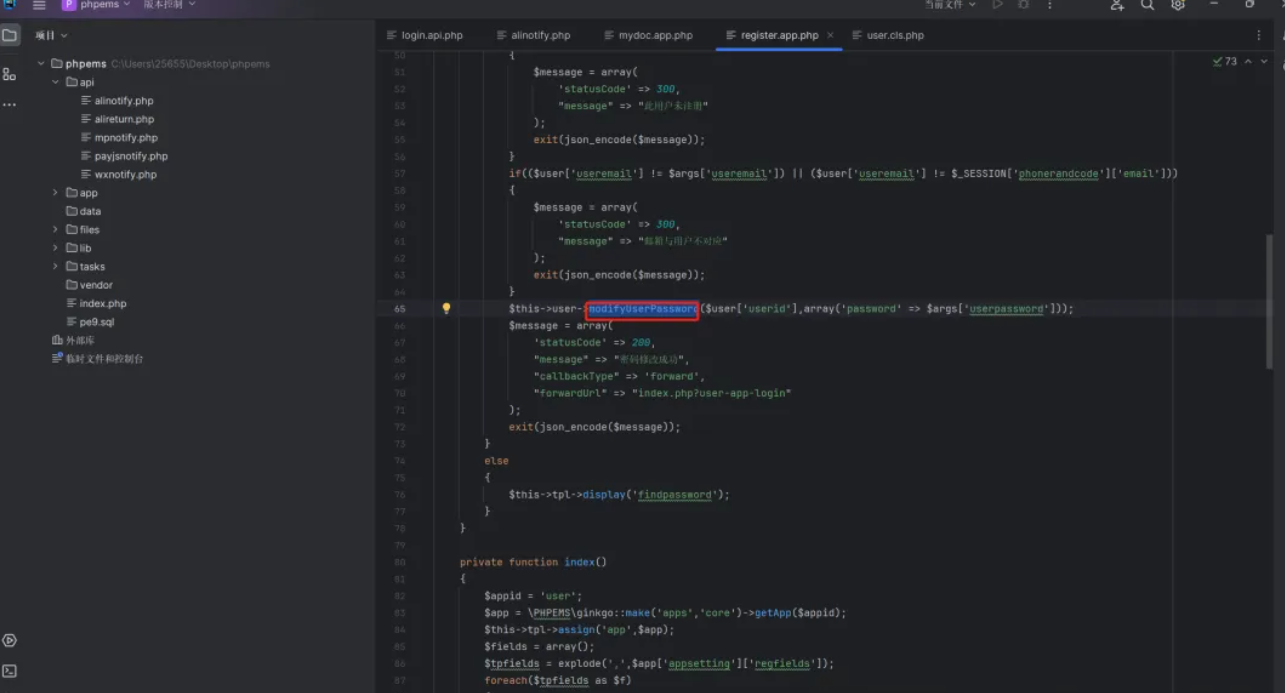Switch to alinotify.php tab
Viewport: 1285px width, 693px height.
[533, 35]
